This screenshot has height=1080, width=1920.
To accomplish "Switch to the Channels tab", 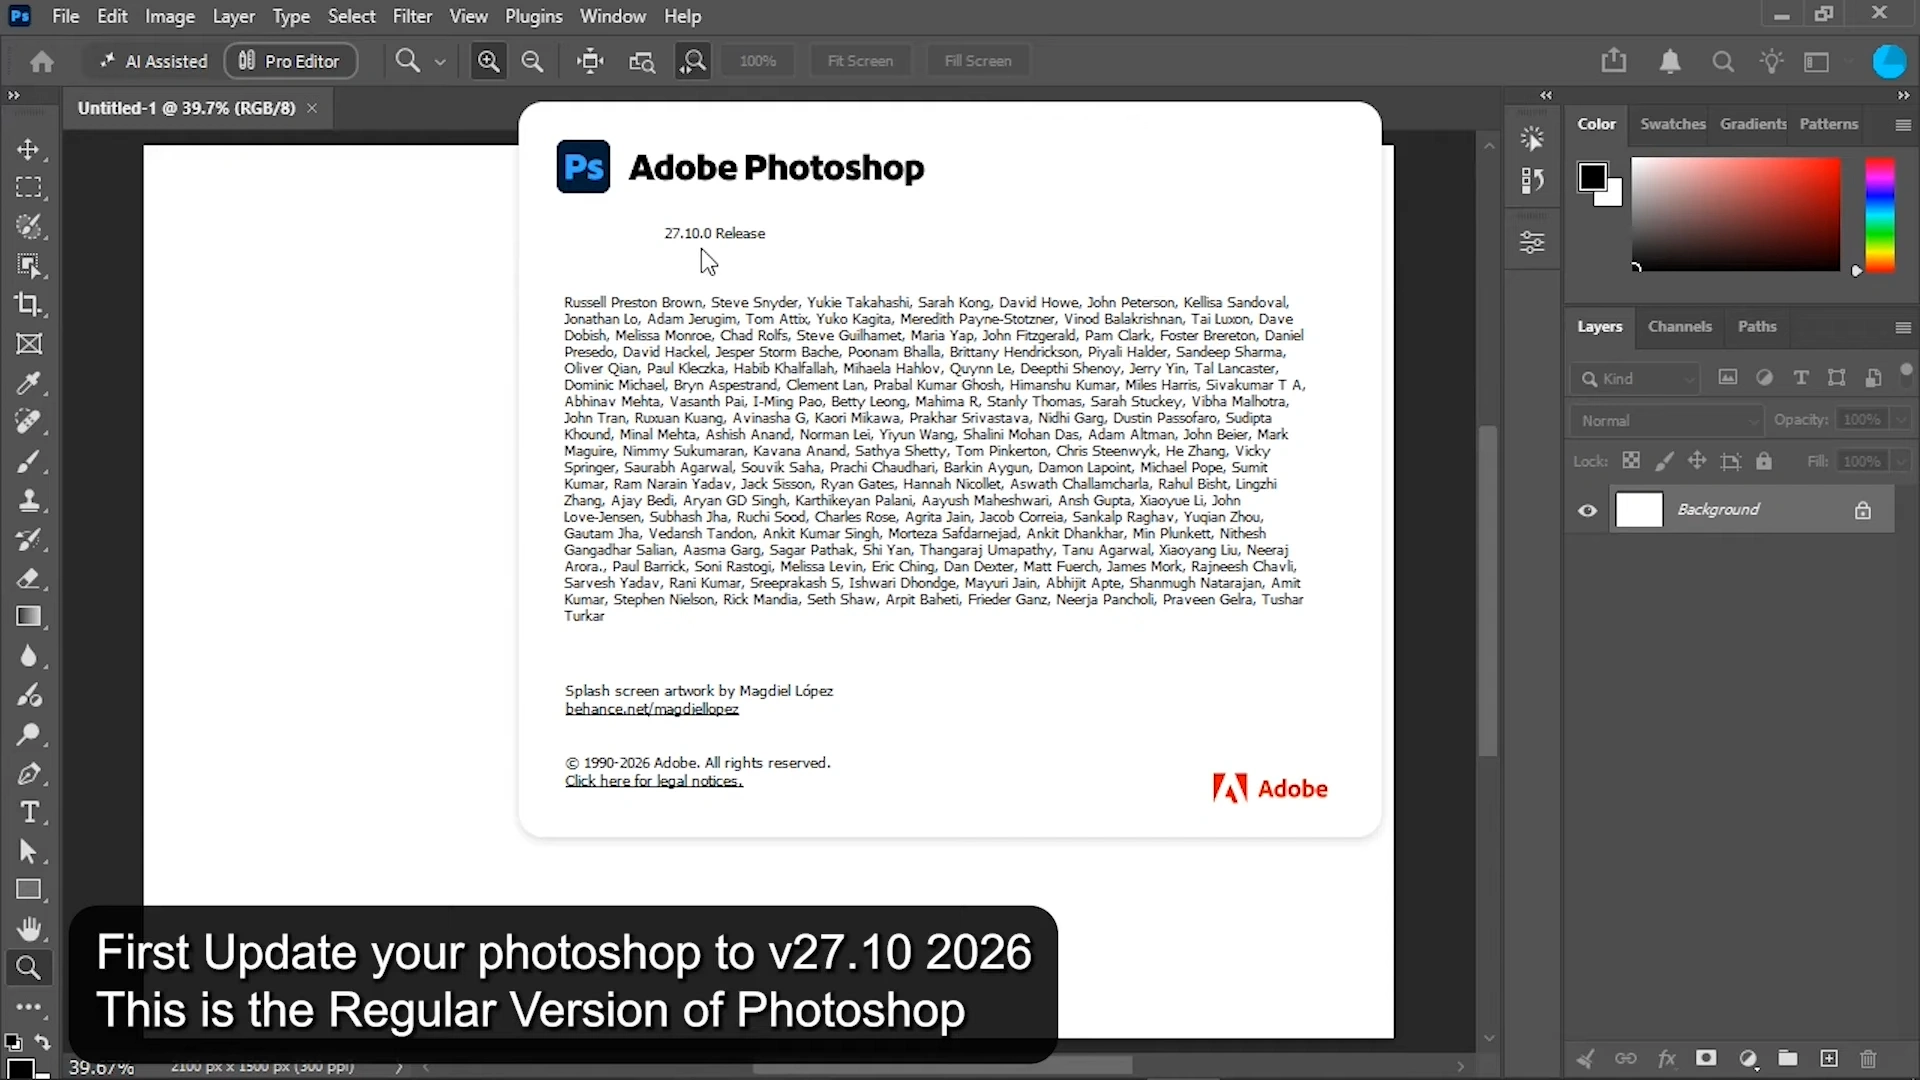I will tap(1680, 327).
